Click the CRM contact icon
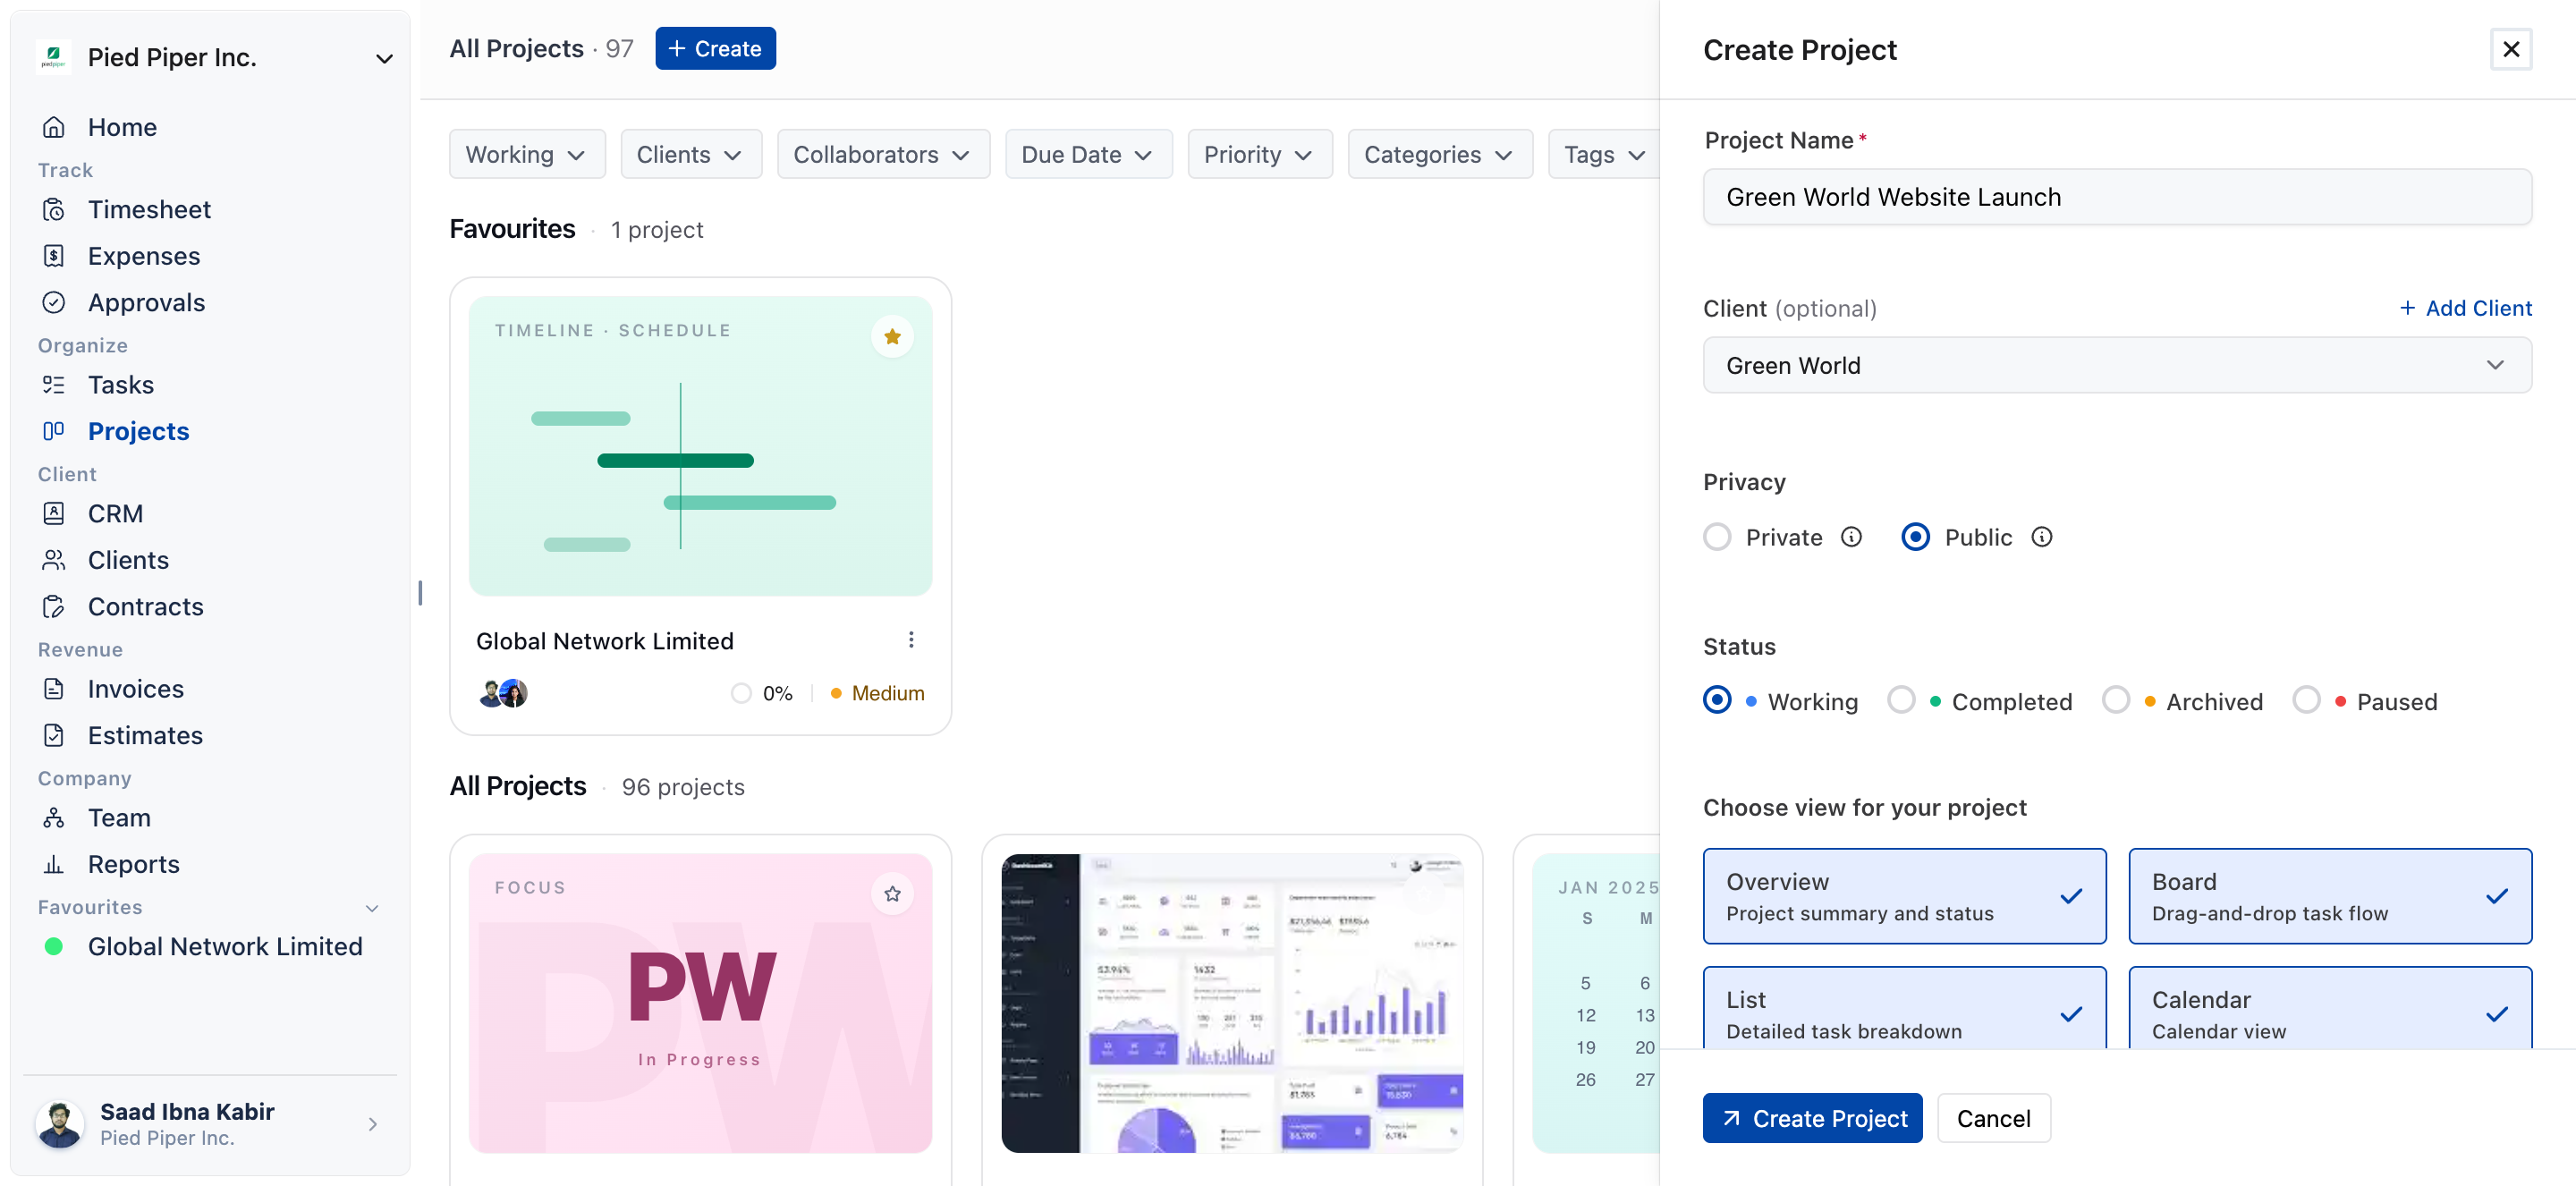 pos(54,513)
